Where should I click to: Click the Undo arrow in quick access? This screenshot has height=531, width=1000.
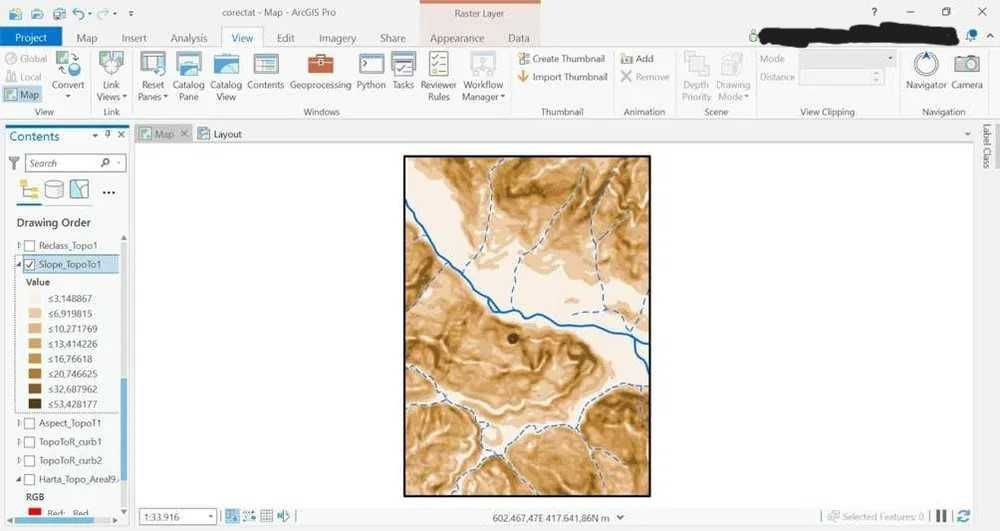[x=78, y=13]
